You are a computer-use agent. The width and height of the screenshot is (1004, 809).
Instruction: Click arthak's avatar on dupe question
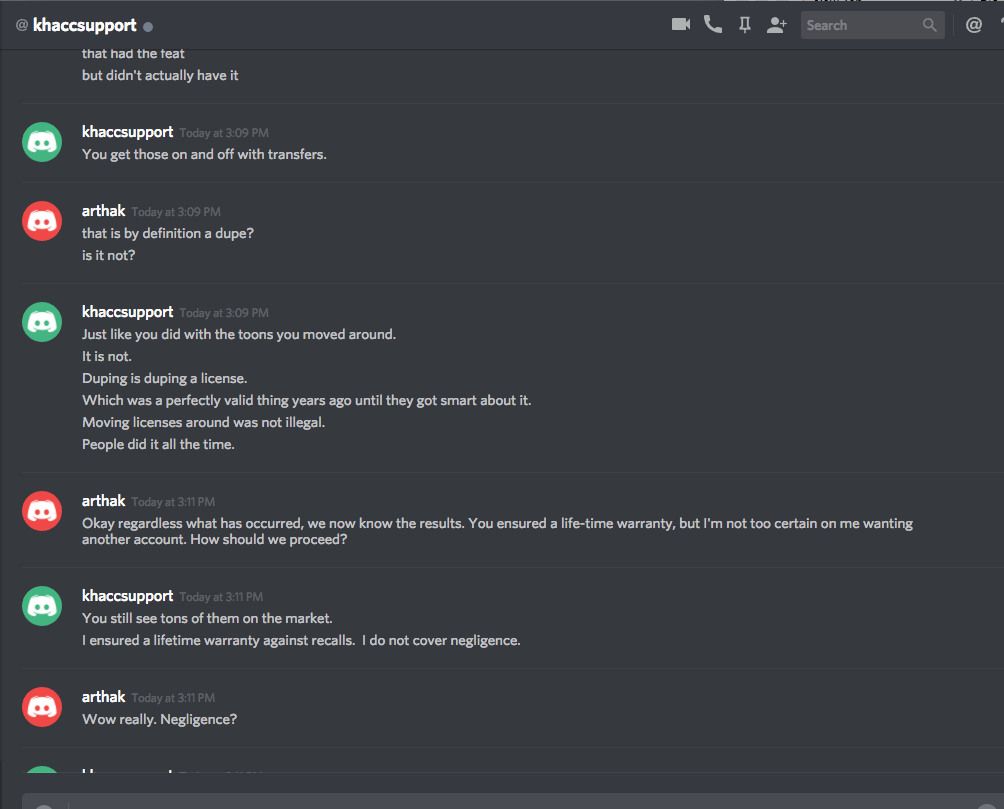point(42,221)
